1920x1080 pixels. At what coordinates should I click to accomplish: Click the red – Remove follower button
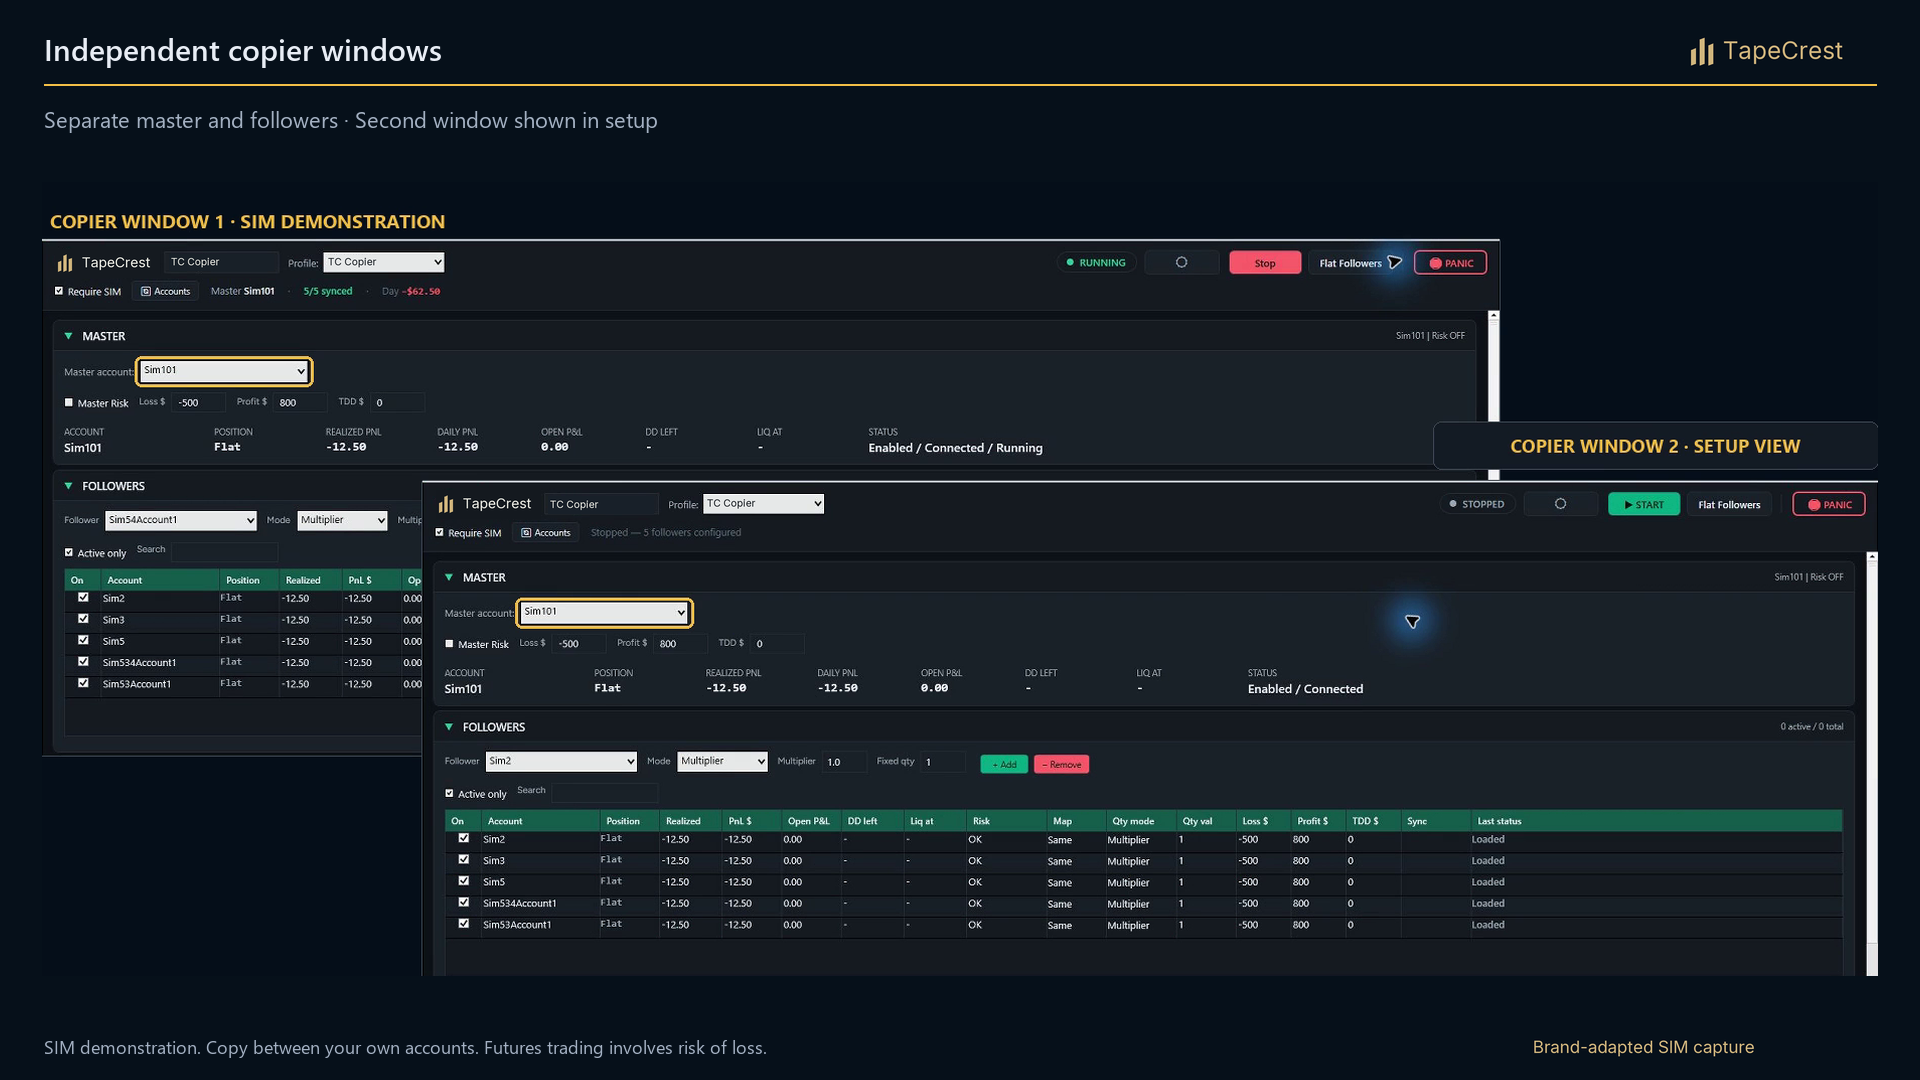(1062, 765)
